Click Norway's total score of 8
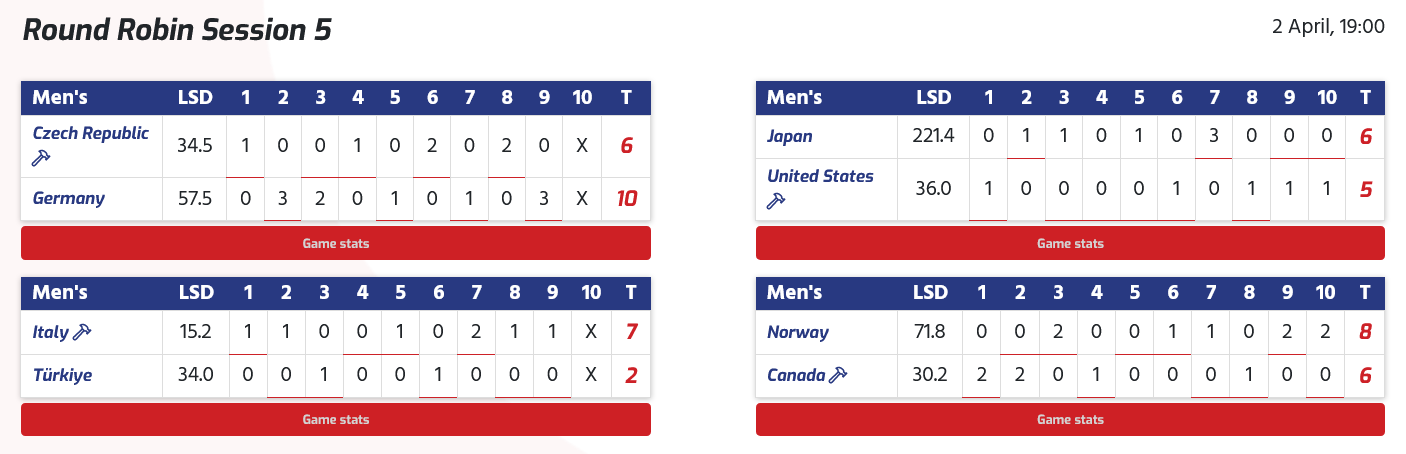1406x454 pixels. (1365, 332)
